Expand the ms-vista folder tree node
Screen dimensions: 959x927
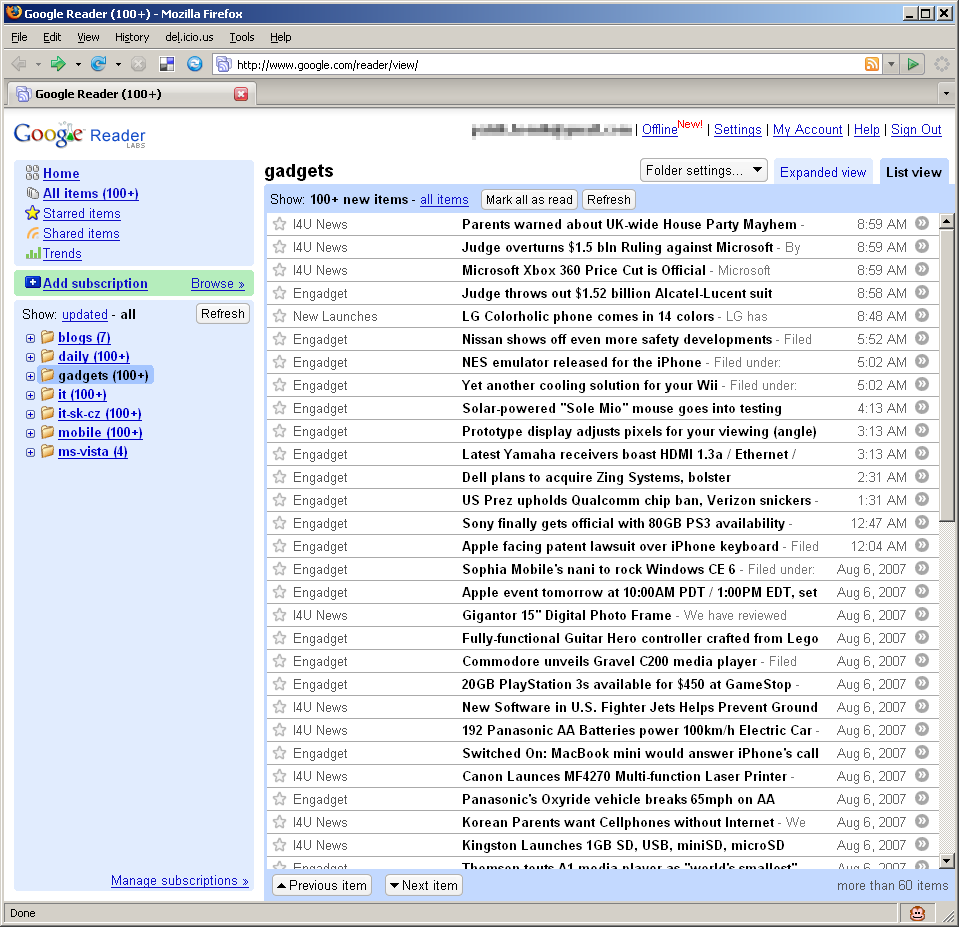tap(30, 452)
